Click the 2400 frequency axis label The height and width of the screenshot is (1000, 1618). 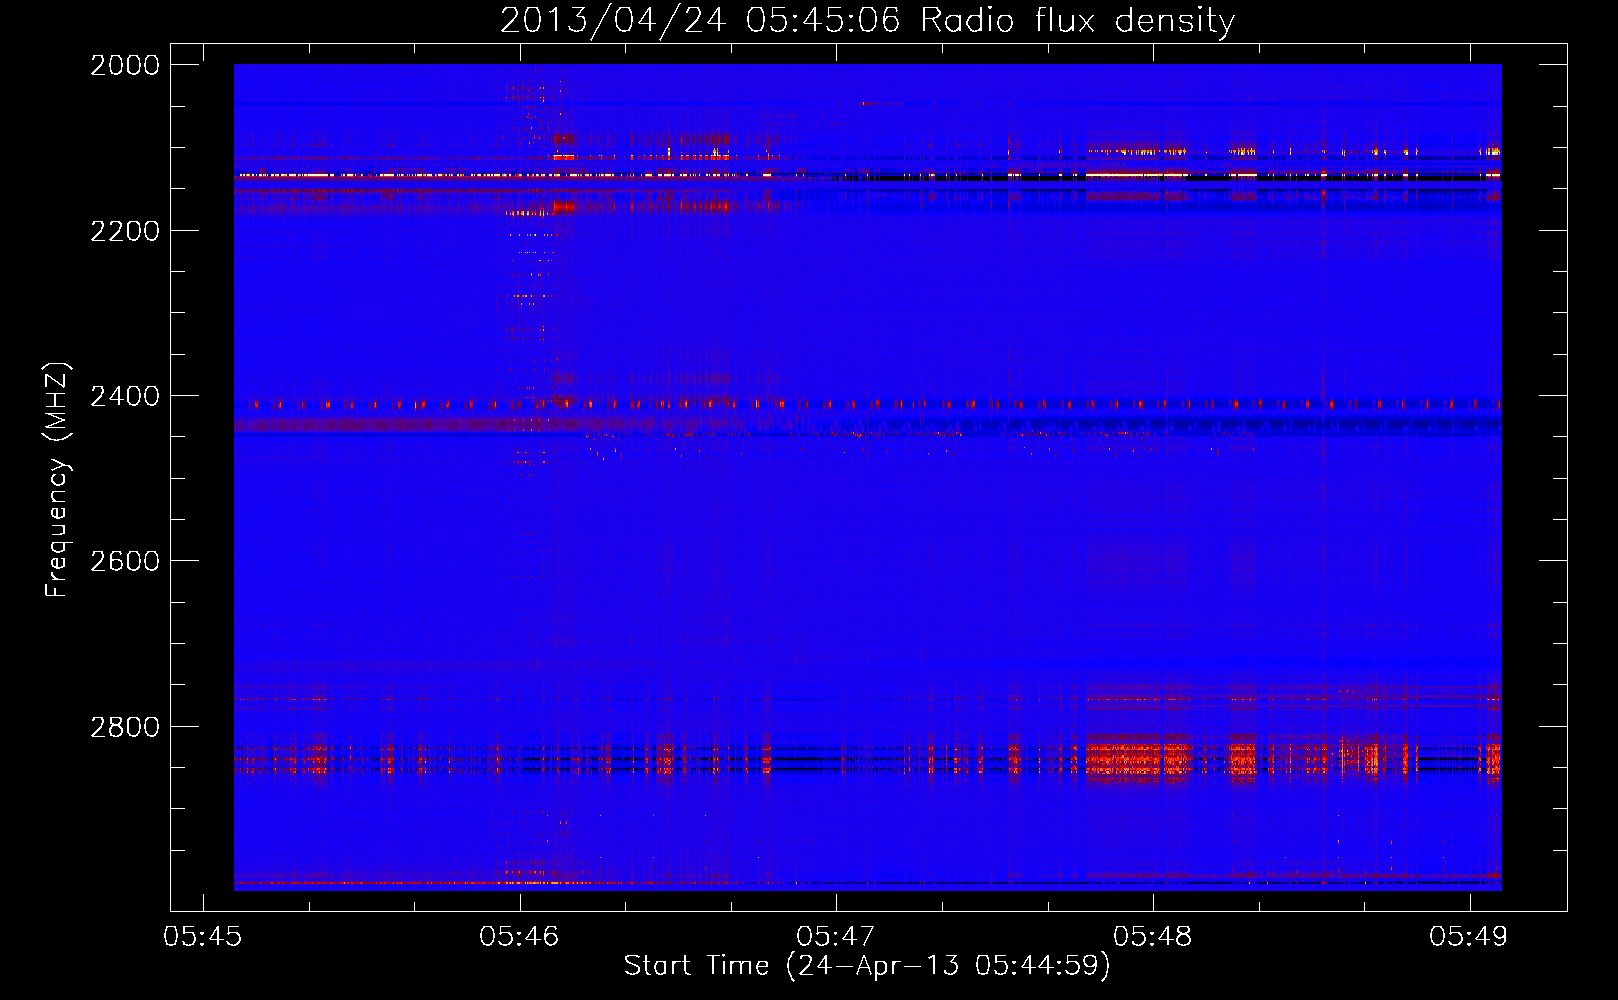(125, 396)
